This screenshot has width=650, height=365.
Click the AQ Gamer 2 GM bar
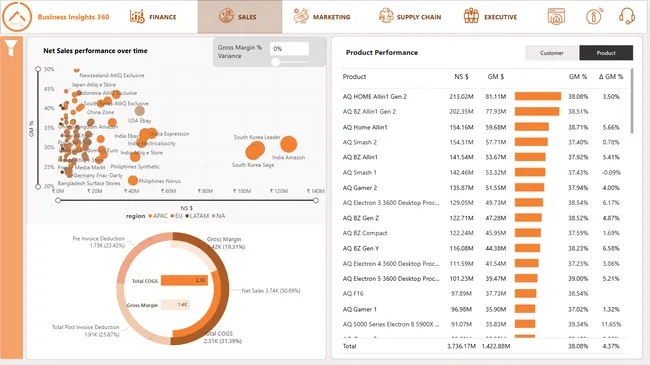pyautogui.click(x=529, y=188)
